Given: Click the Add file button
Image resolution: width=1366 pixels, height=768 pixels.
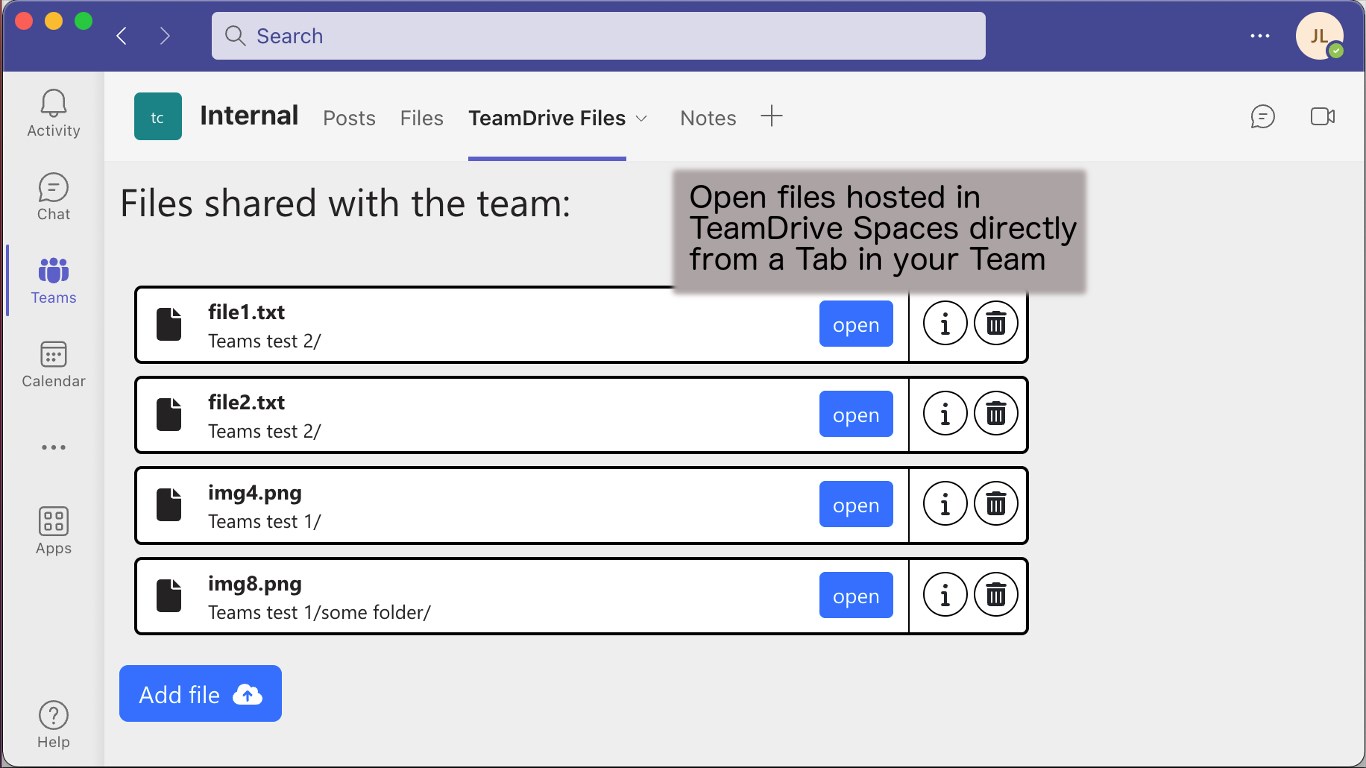Looking at the screenshot, I should click(200, 693).
